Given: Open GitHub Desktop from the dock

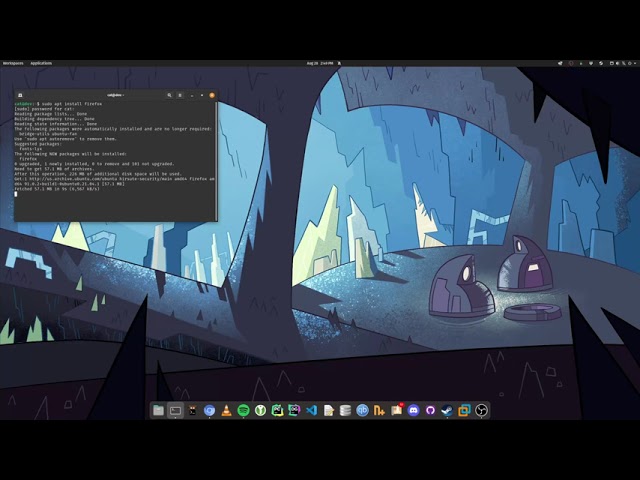Looking at the screenshot, I should pos(430,410).
